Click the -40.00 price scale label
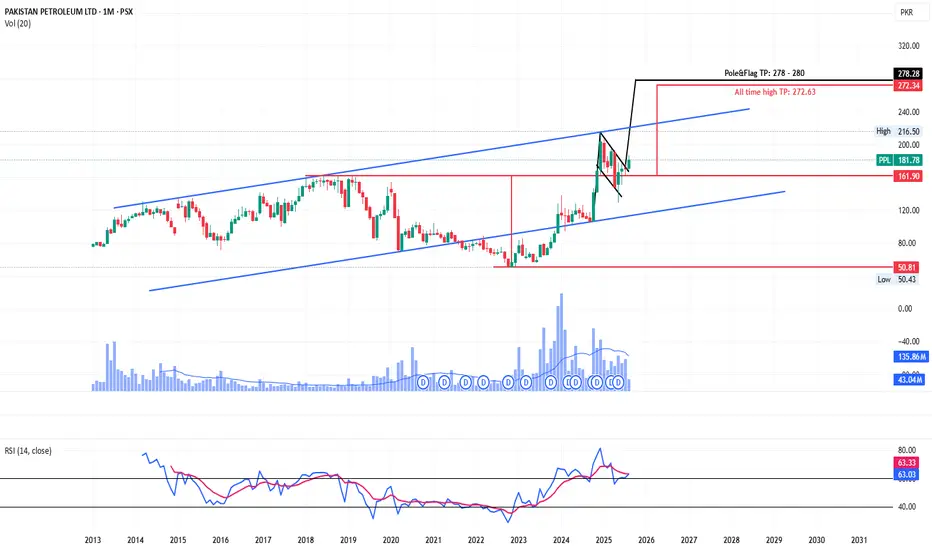This screenshot has width=932, height=550. pos(907,341)
